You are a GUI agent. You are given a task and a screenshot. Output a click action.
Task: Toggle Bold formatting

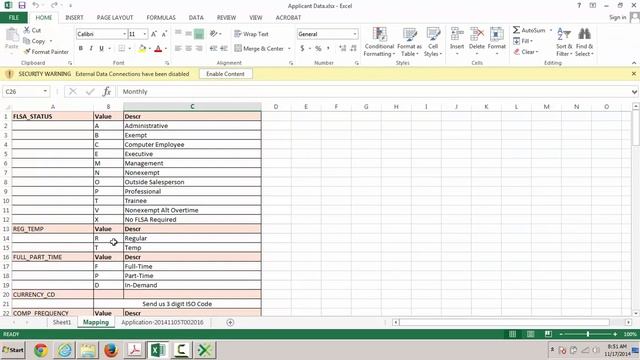(81, 48)
